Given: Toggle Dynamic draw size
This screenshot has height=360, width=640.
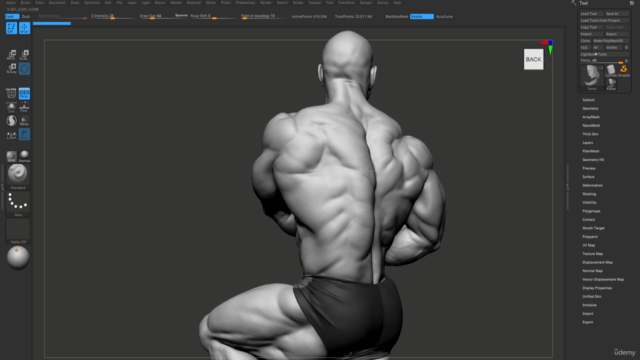Looking at the screenshot, I should point(181,16).
